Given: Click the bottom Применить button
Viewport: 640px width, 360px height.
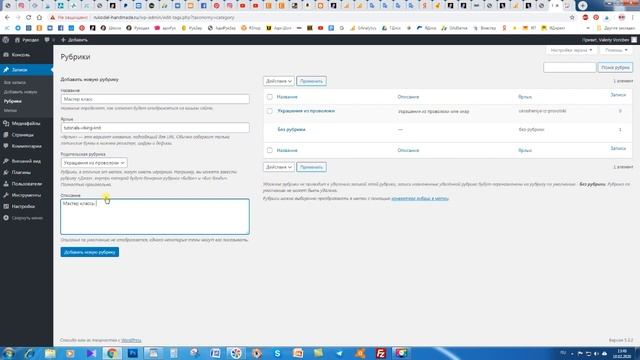Looking at the screenshot, I should 311,167.
